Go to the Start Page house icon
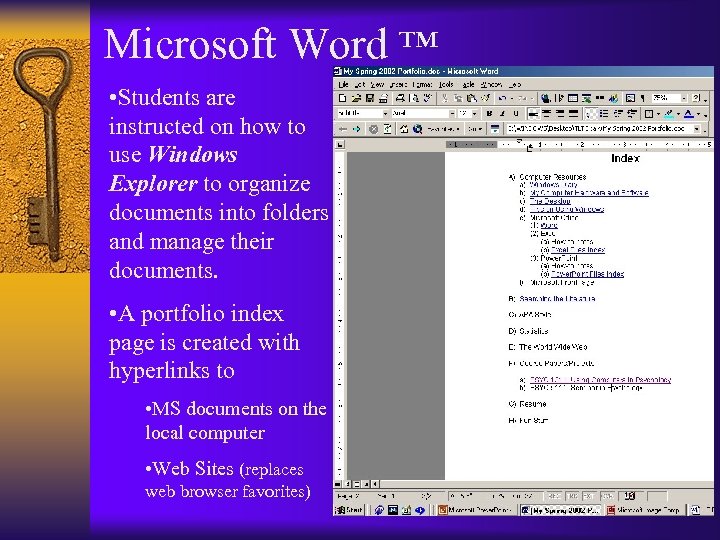This screenshot has width=720, height=540. [404, 129]
